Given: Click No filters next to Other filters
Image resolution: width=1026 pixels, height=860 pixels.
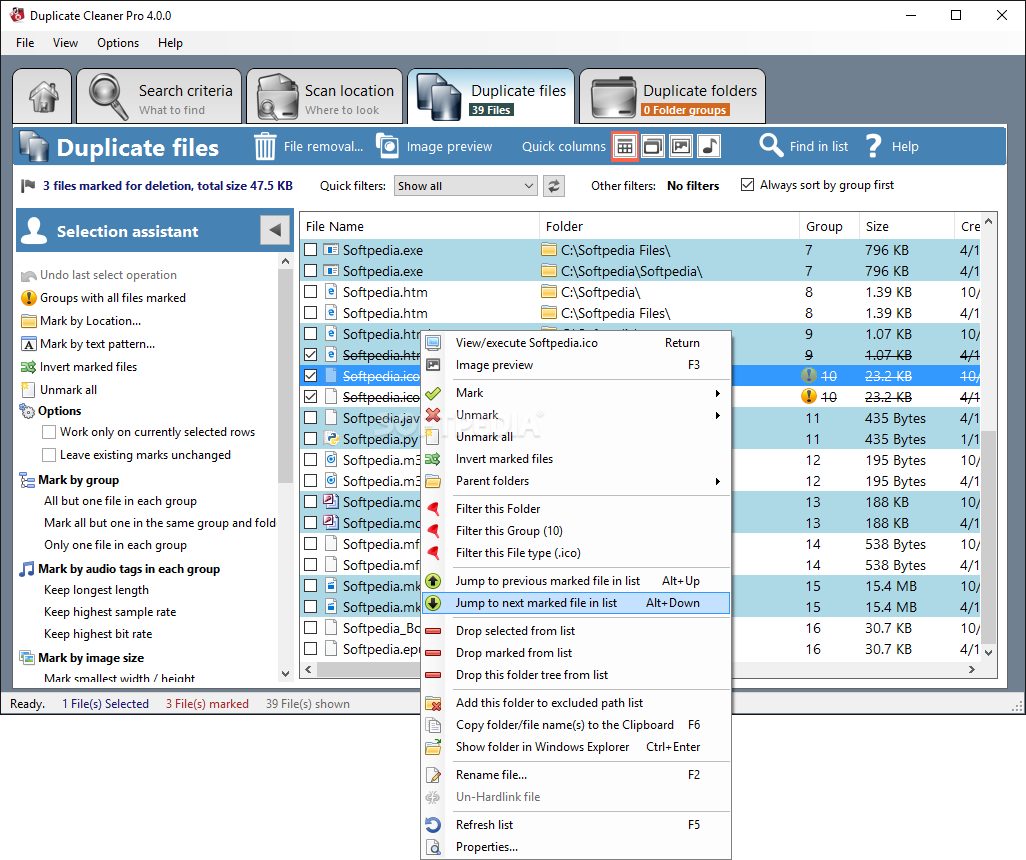Looking at the screenshot, I should pos(693,186).
